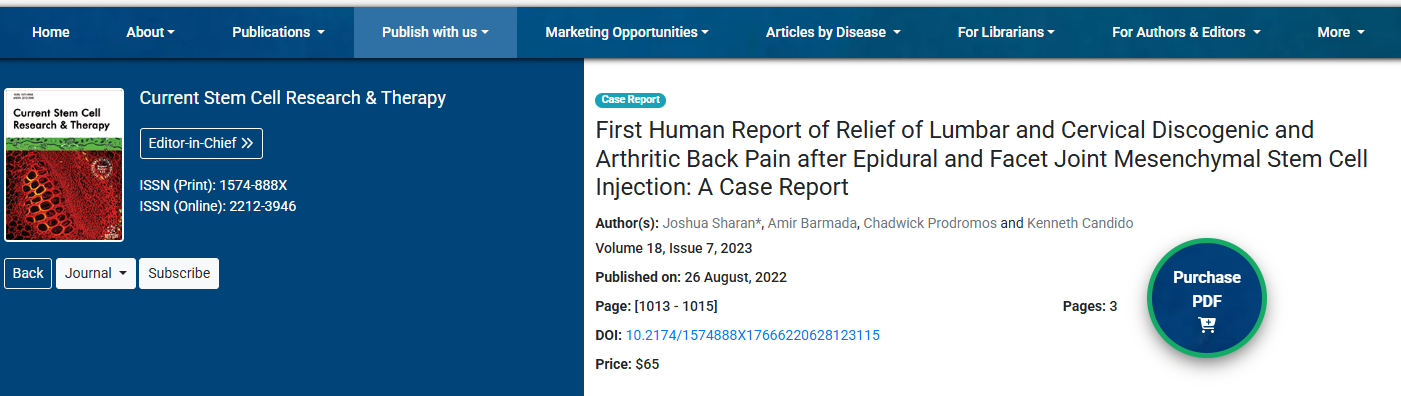Open For Authors & Editors menu

pyautogui.click(x=1186, y=32)
